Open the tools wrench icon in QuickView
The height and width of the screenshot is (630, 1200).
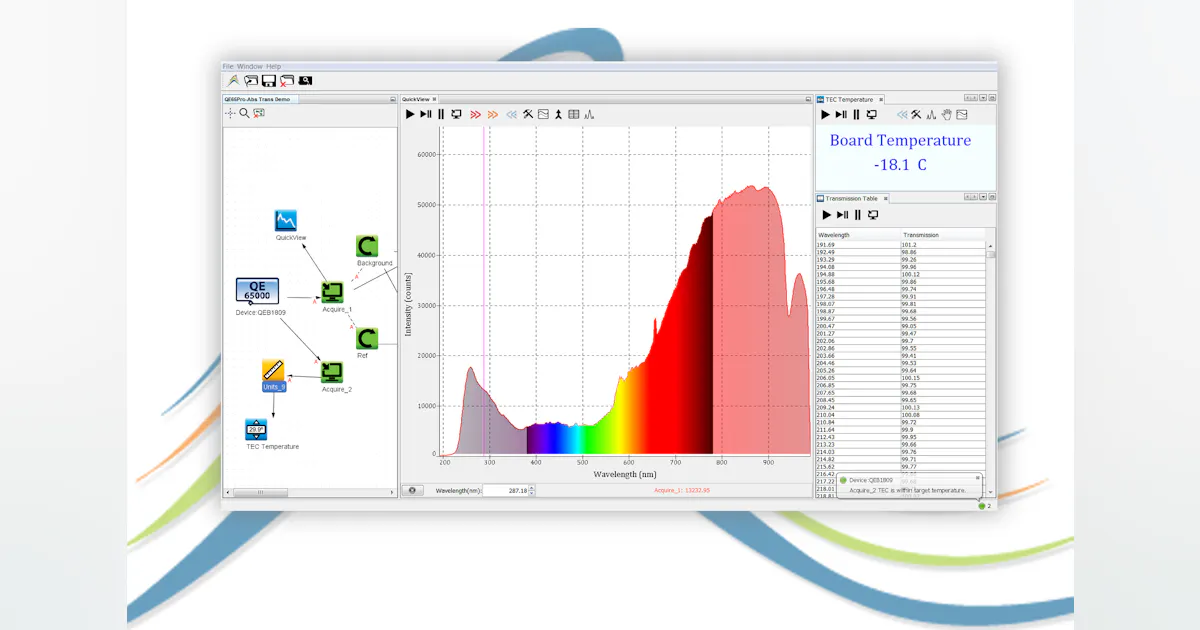click(x=528, y=114)
